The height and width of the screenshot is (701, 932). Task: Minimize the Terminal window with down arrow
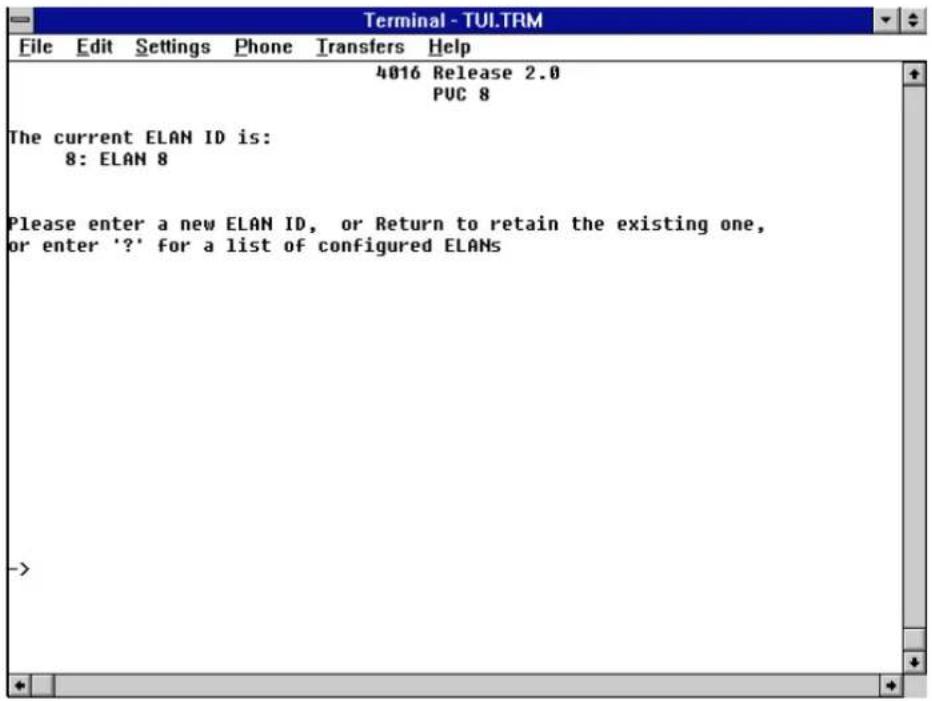click(886, 20)
